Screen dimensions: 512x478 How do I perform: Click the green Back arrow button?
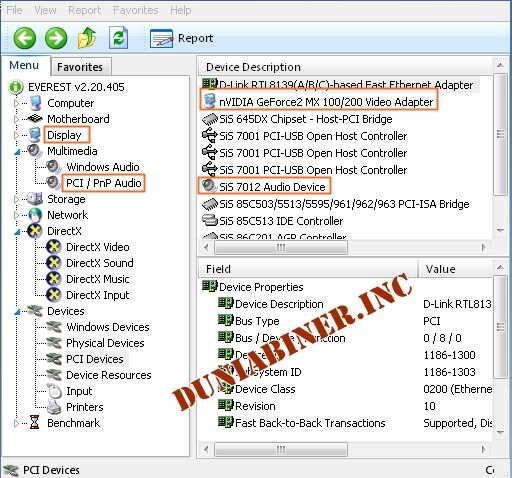click(x=25, y=38)
